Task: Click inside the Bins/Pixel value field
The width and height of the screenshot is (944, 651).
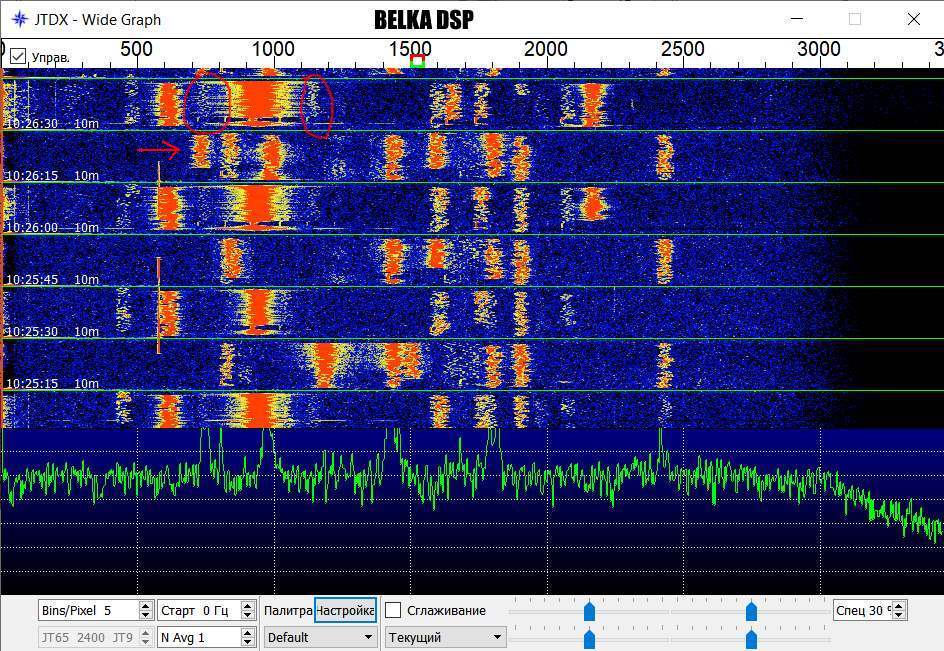Action: click(88, 610)
